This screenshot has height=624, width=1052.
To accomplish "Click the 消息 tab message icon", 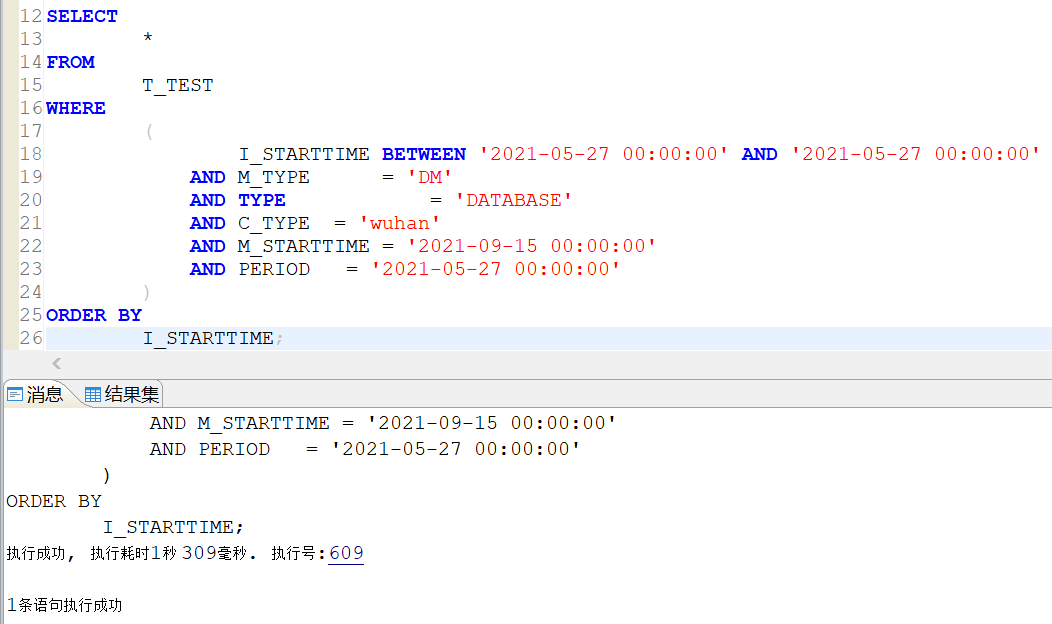I will (x=15, y=394).
